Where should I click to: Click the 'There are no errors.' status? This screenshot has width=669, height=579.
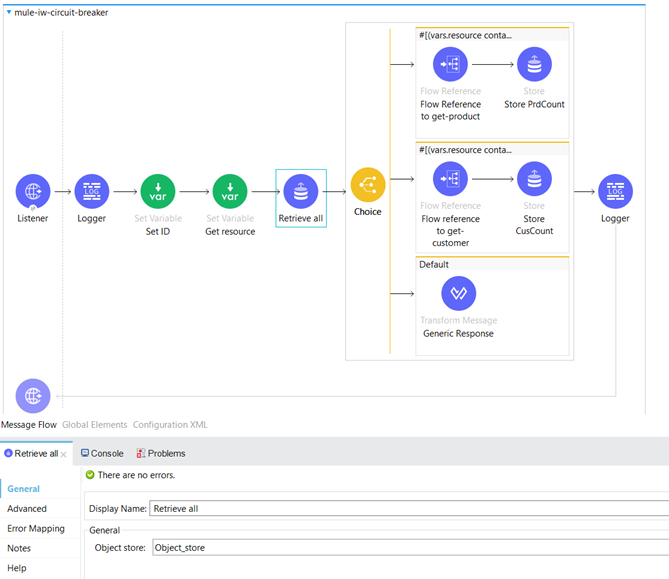[x=136, y=475]
